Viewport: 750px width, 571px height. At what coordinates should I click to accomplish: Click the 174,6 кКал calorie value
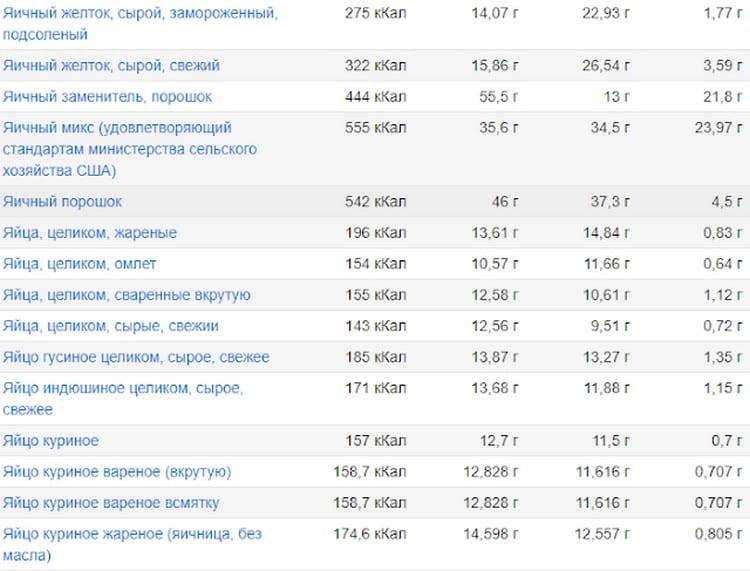[370, 534]
